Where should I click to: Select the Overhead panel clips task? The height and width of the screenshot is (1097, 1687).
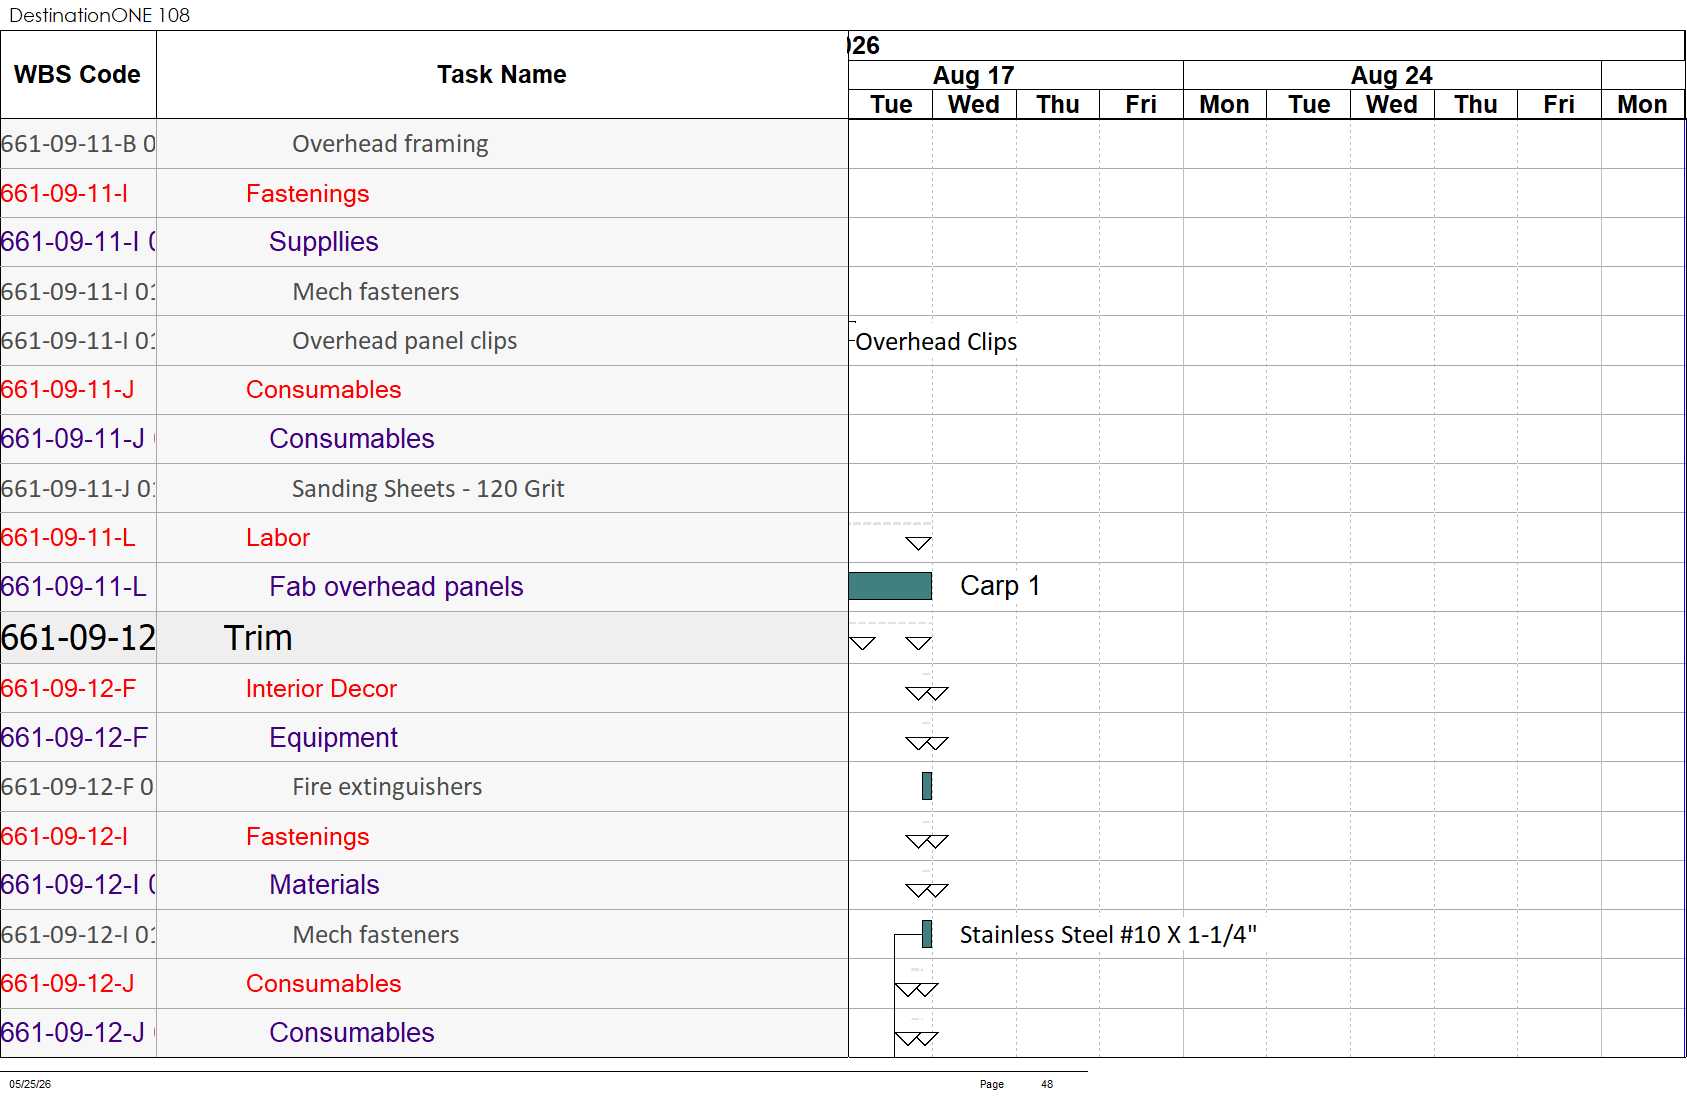pyautogui.click(x=404, y=341)
